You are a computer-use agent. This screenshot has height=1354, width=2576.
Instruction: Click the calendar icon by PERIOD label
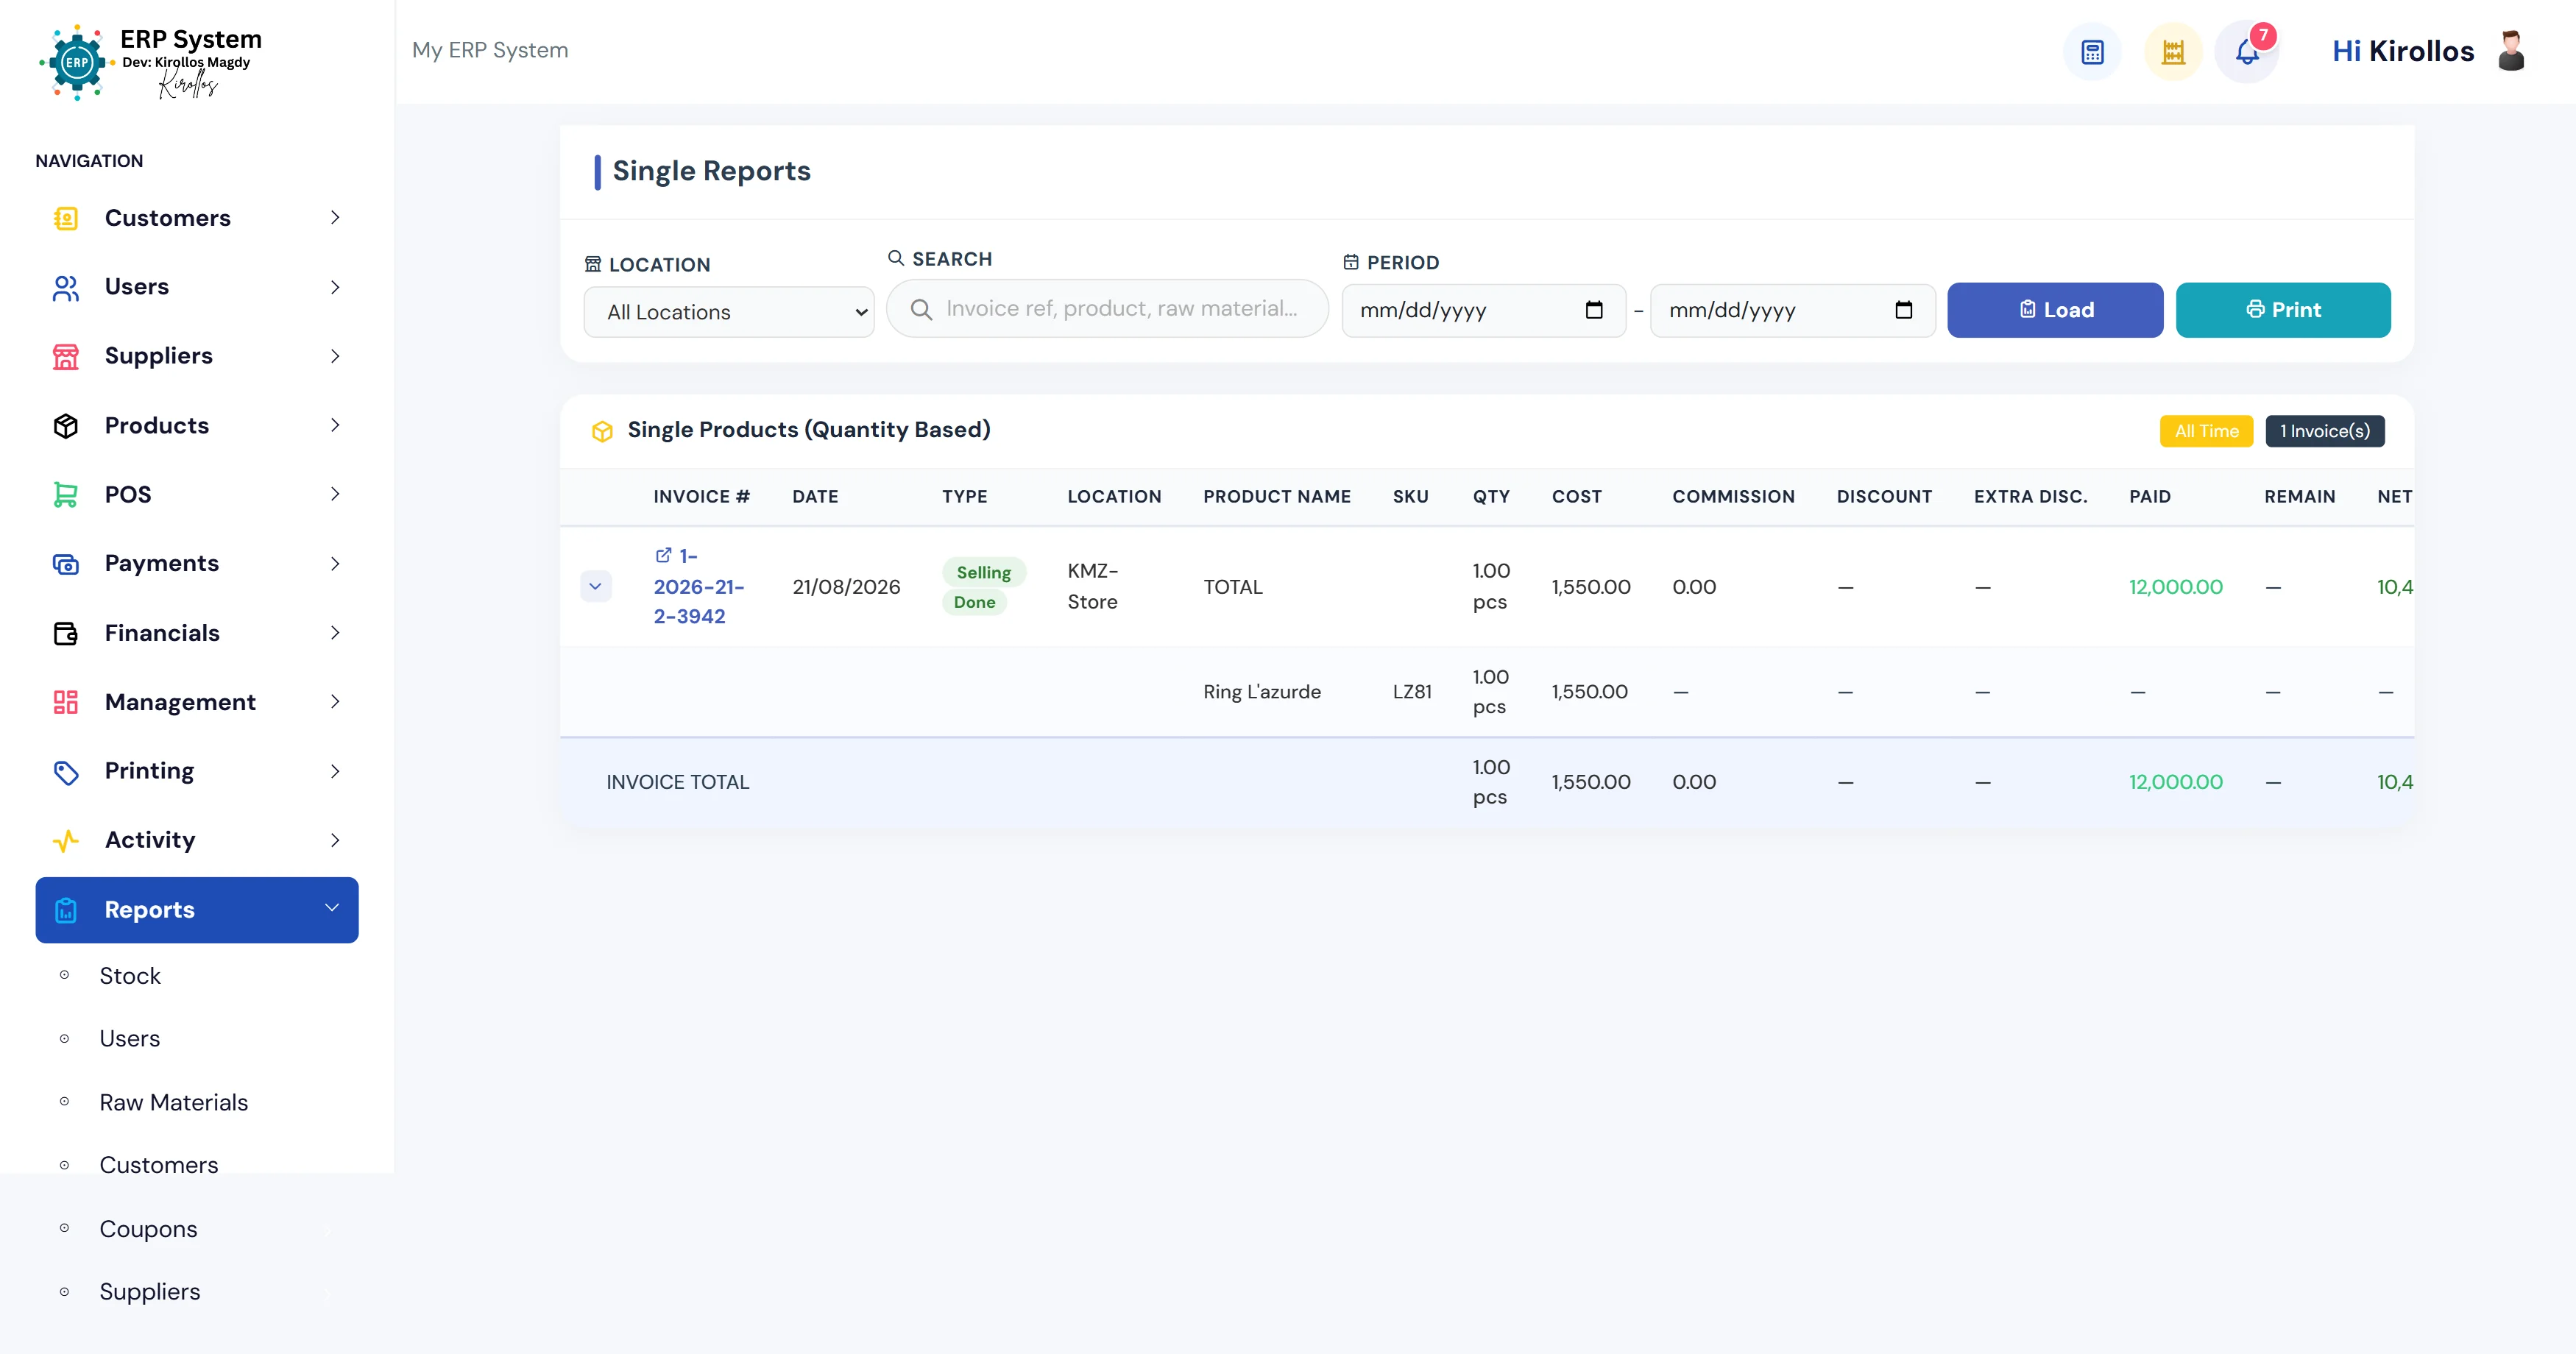1351,262
